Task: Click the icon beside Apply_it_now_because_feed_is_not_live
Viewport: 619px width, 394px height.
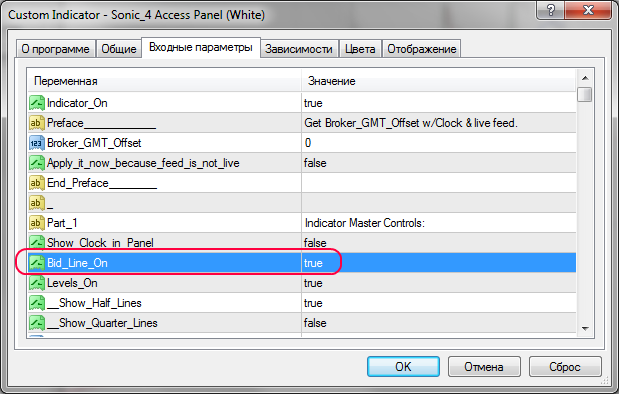Action: tap(37, 163)
